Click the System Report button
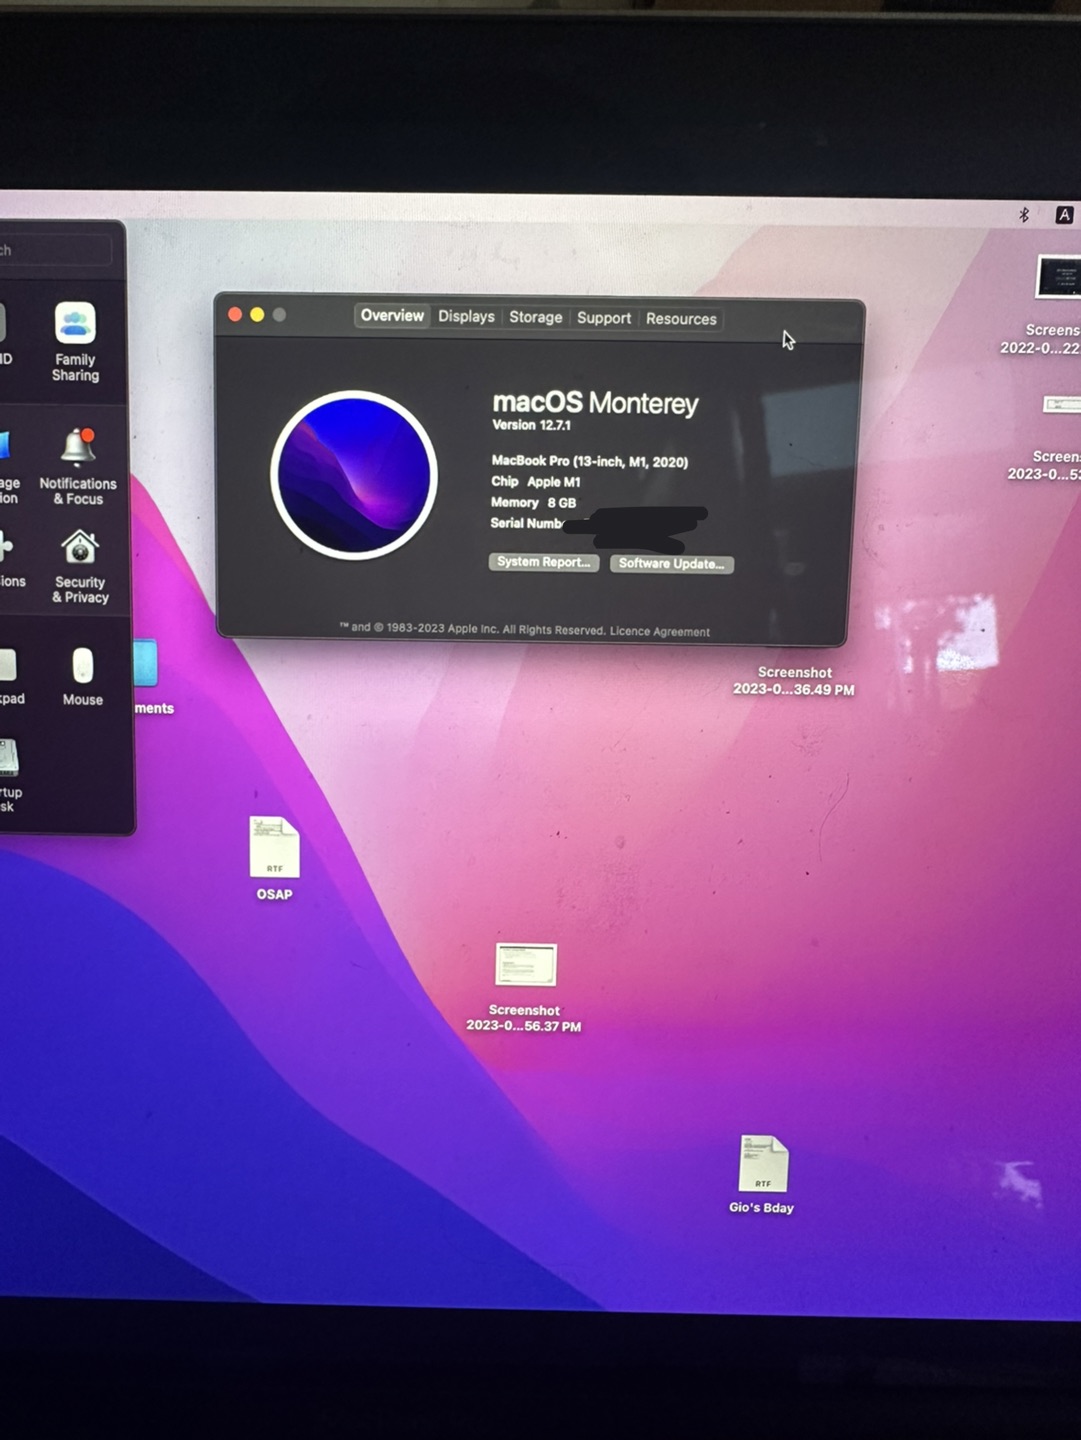Screen dimensions: 1081x1440 coord(544,562)
